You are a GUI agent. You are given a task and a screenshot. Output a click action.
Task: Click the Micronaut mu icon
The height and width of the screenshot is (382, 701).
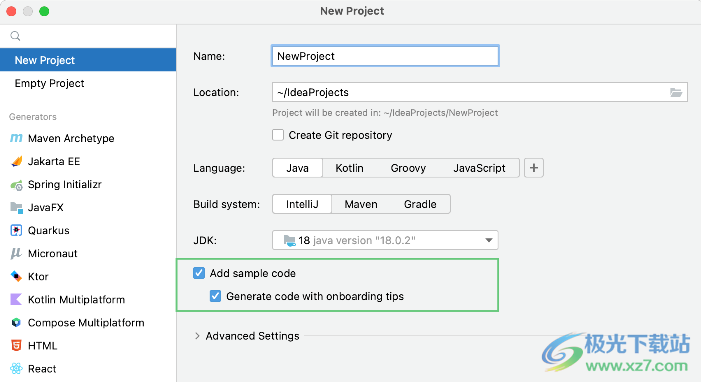tap(16, 254)
